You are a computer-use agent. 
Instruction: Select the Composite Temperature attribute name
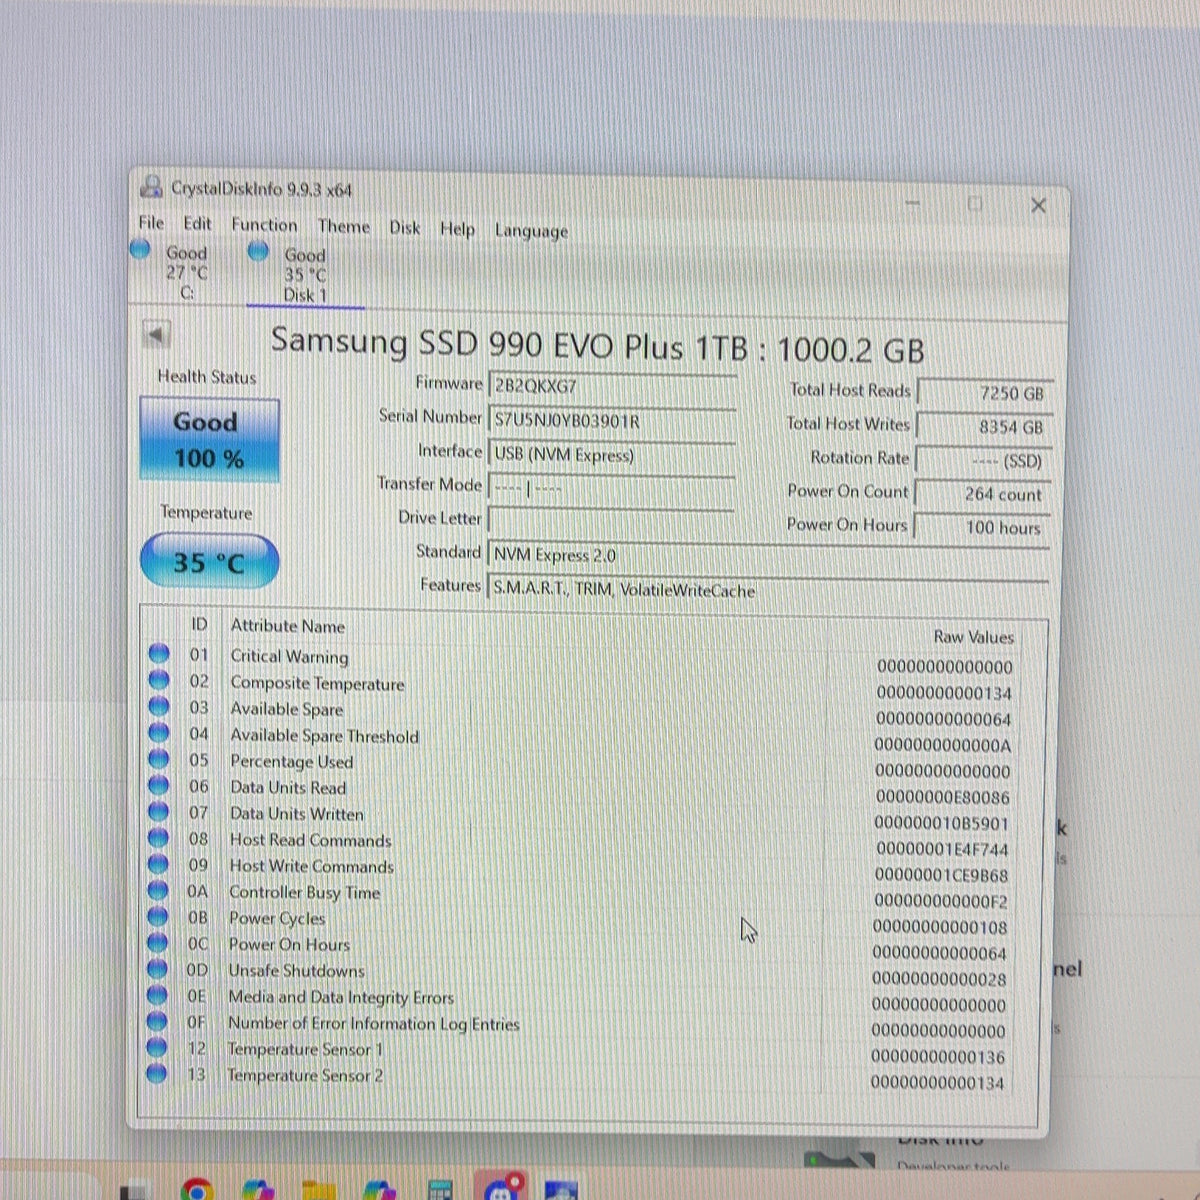coord(317,683)
